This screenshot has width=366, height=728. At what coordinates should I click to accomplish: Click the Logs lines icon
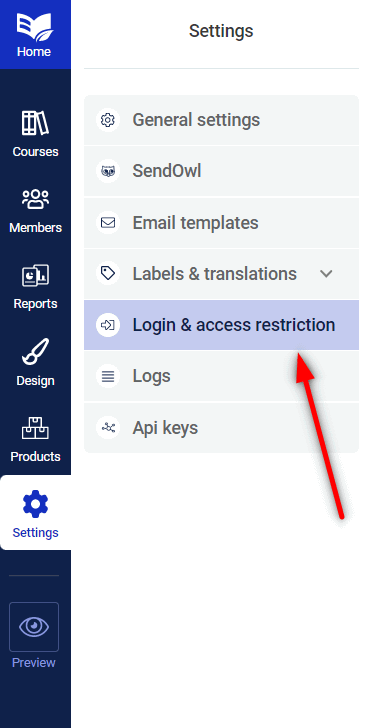click(x=108, y=376)
